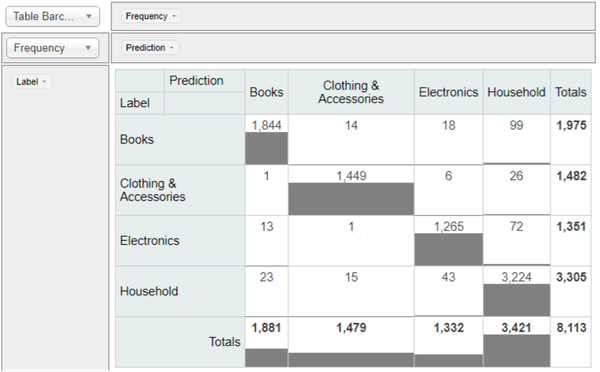This screenshot has width=600, height=372.
Task: Open the Prediction attribute filter arrow
Action: click(172, 47)
